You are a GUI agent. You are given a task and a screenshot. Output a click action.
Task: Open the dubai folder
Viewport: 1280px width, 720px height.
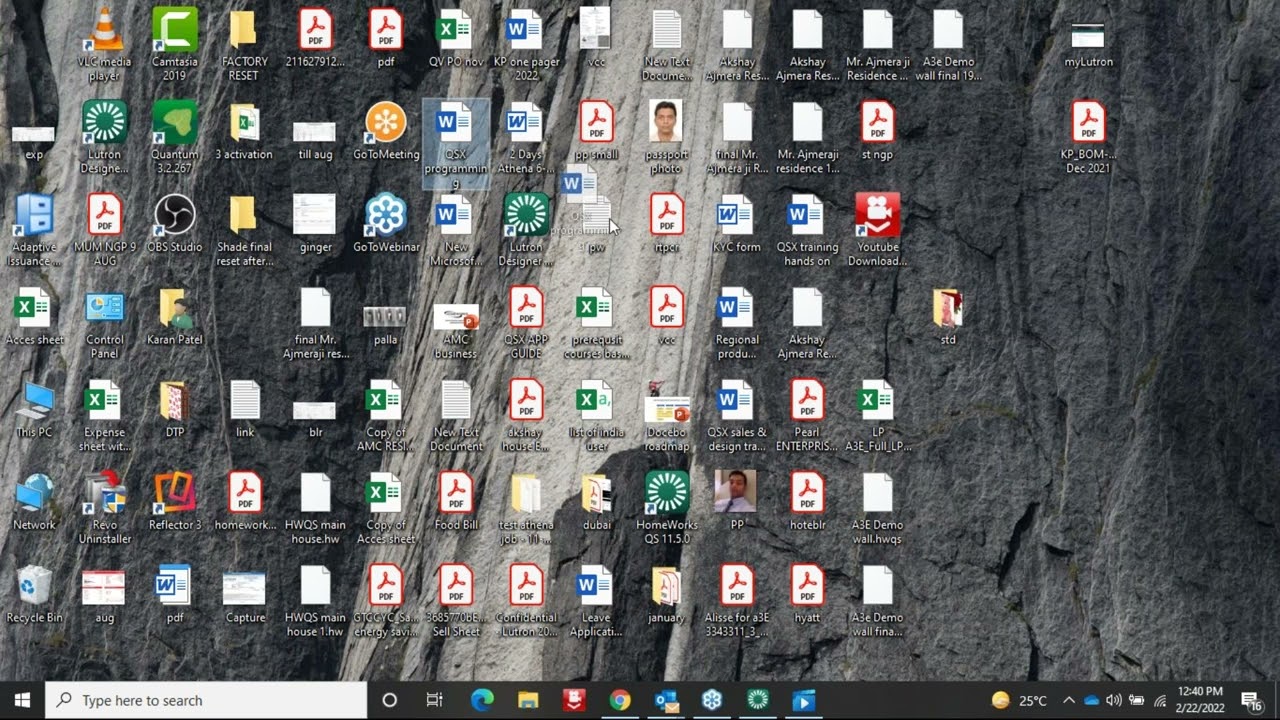click(596, 501)
